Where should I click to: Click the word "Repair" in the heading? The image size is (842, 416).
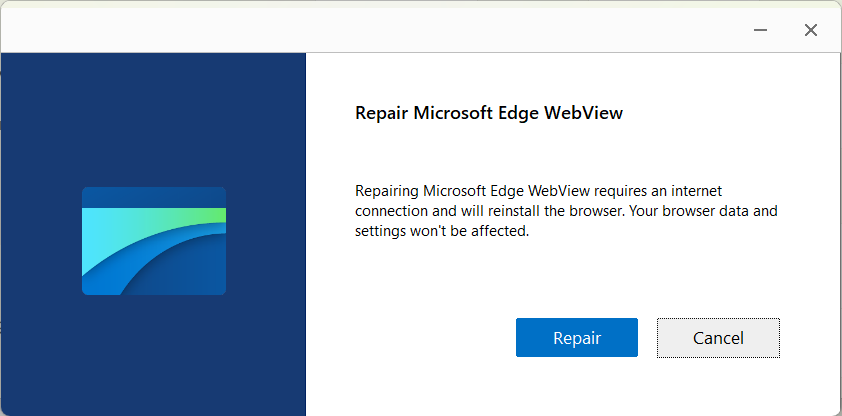pyautogui.click(x=383, y=113)
